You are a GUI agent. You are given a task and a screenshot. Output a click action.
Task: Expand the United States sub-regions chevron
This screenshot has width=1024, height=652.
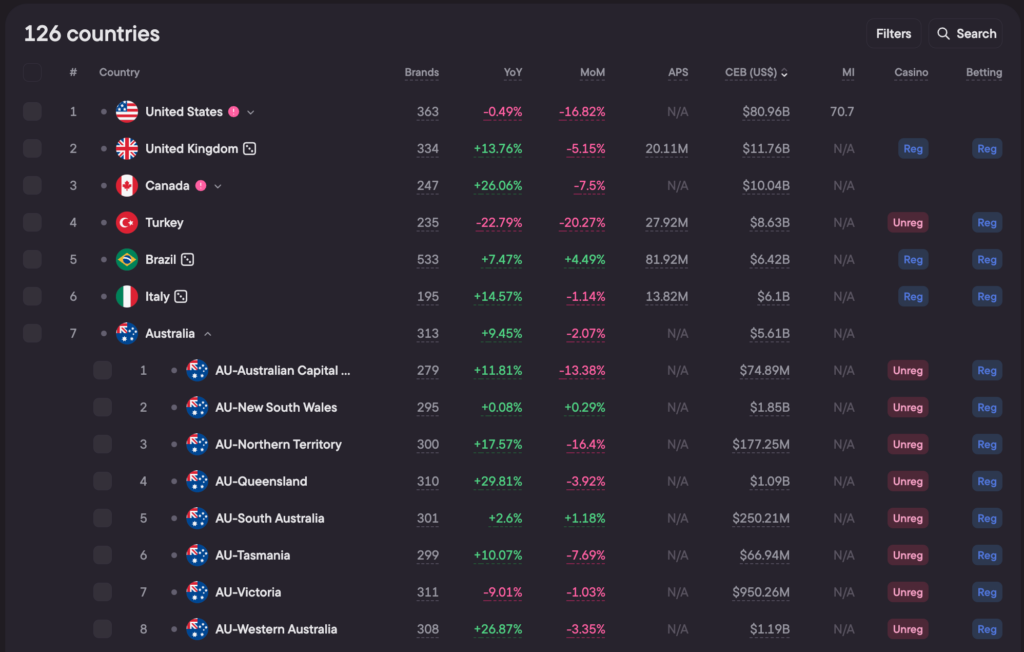point(251,112)
